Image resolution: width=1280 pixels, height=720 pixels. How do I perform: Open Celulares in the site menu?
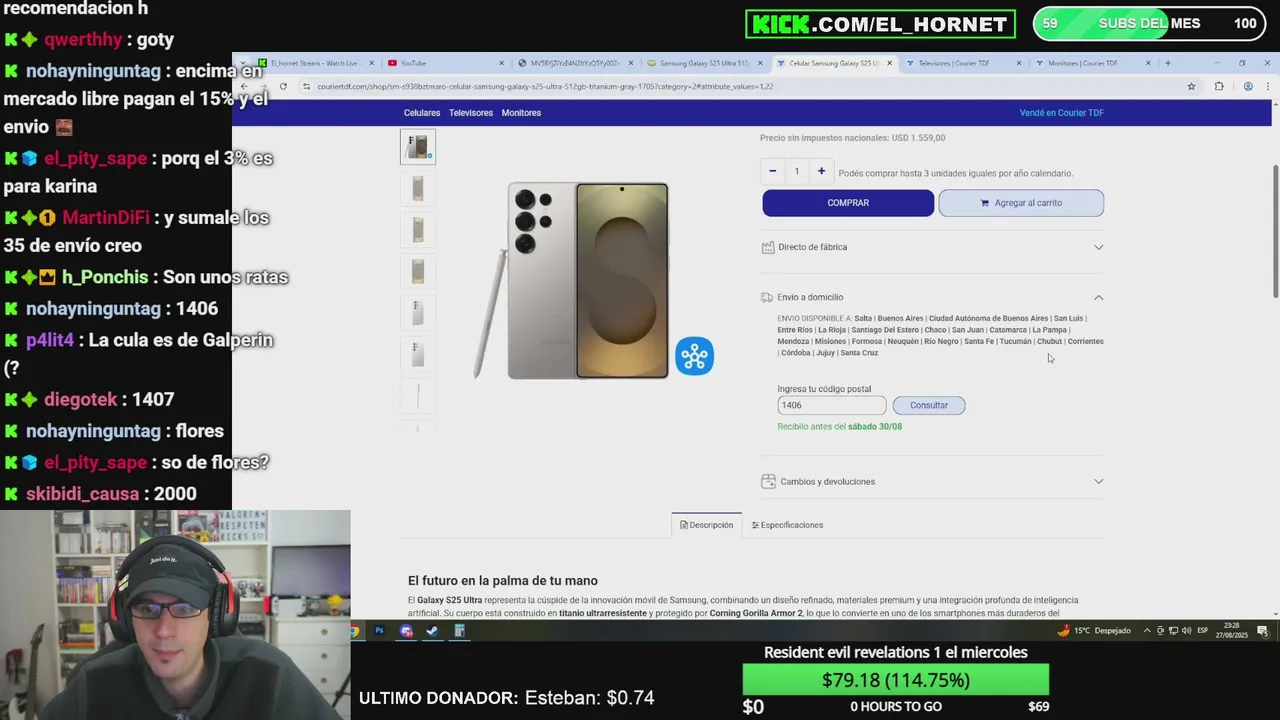tap(422, 113)
